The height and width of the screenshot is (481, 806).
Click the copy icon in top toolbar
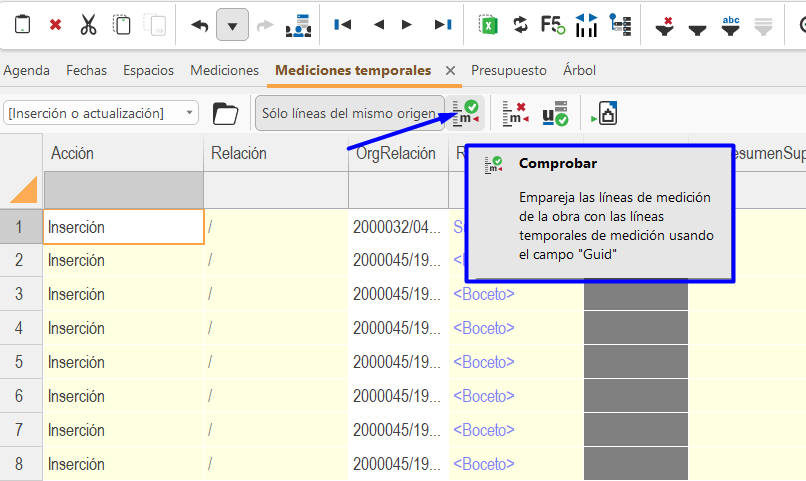pyautogui.click(x=122, y=24)
